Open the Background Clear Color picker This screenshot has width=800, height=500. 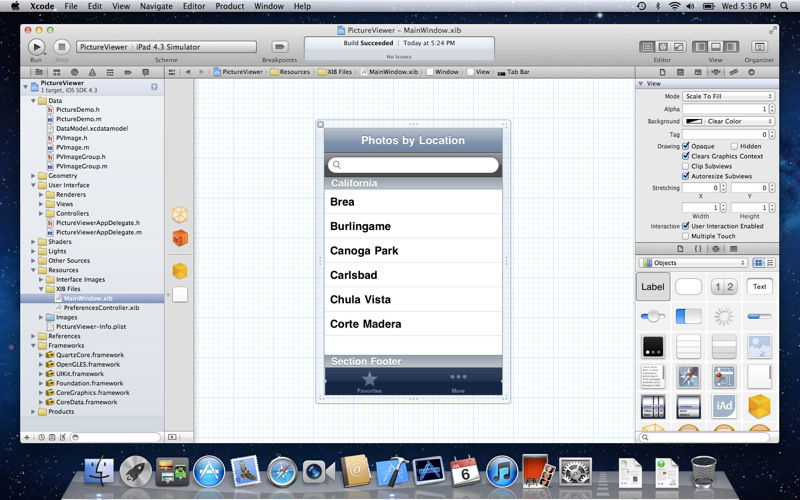click(x=728, y=121)
